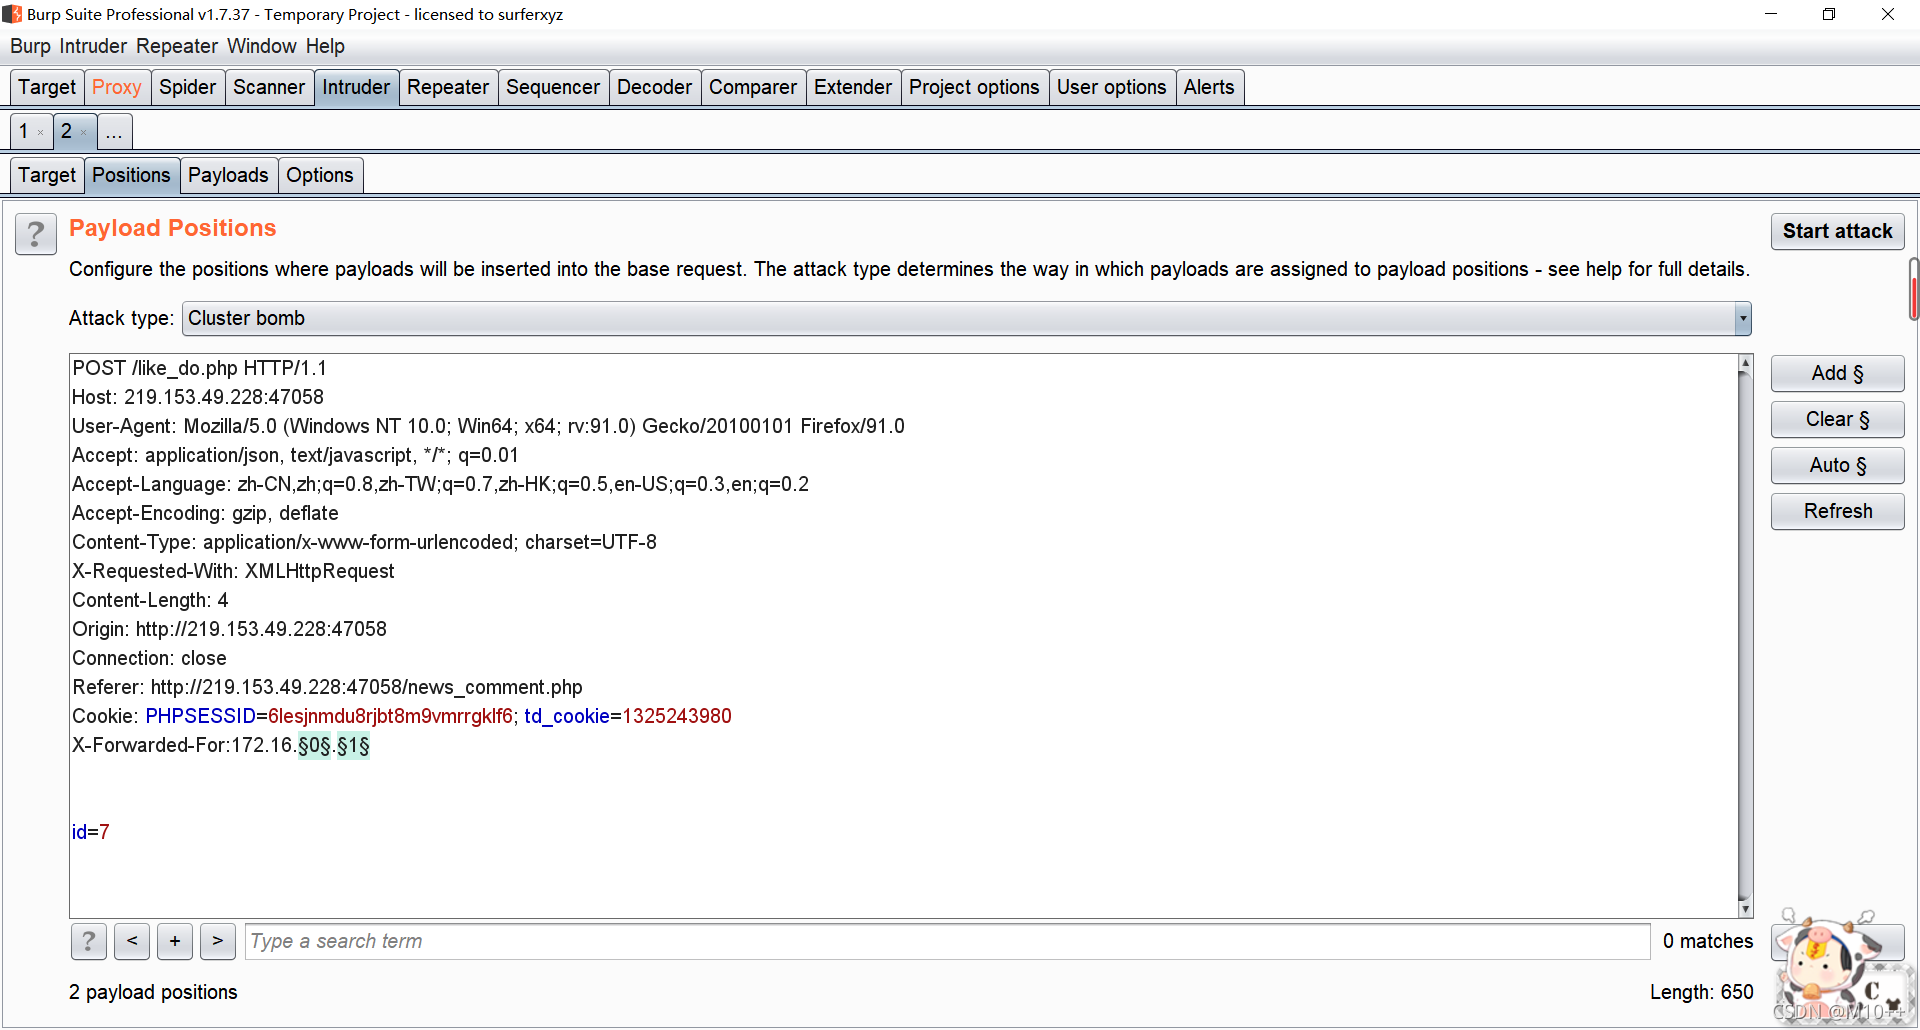Image resolution: width=1920 pixels, height=1030 pixels.
Task: Click Refresh button
Action: (x=1837, y=511)
